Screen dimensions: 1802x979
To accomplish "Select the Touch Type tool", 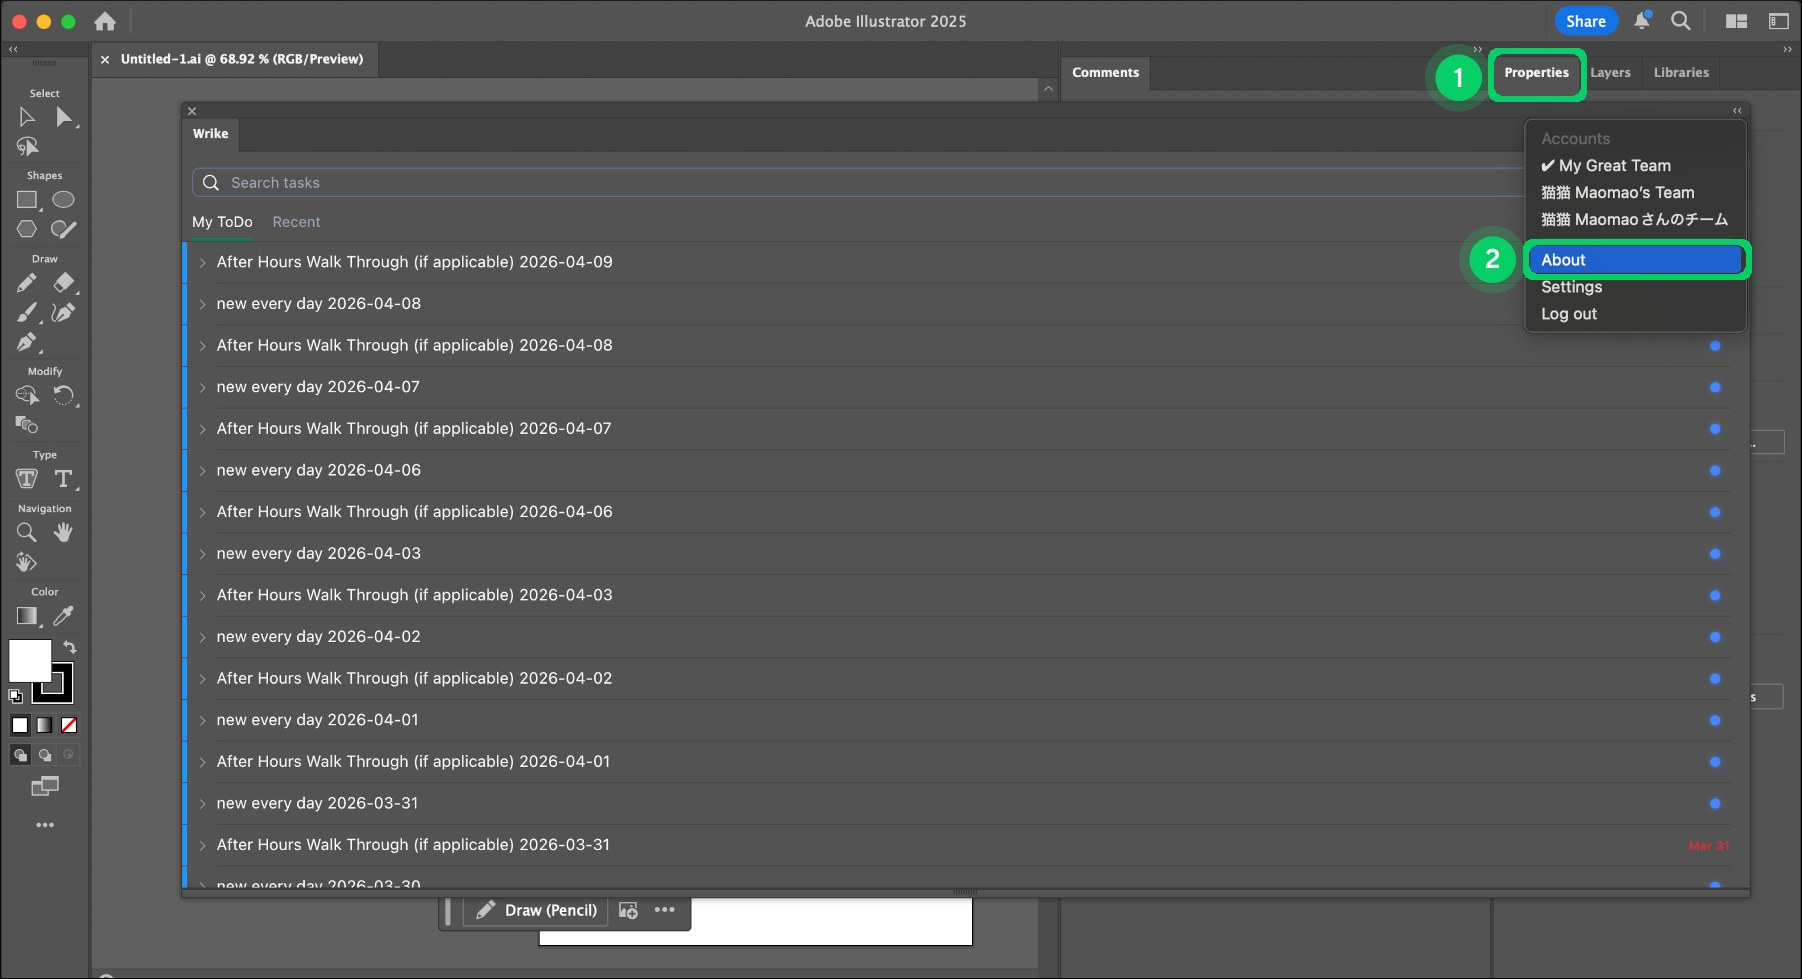I will pos(26,479).
